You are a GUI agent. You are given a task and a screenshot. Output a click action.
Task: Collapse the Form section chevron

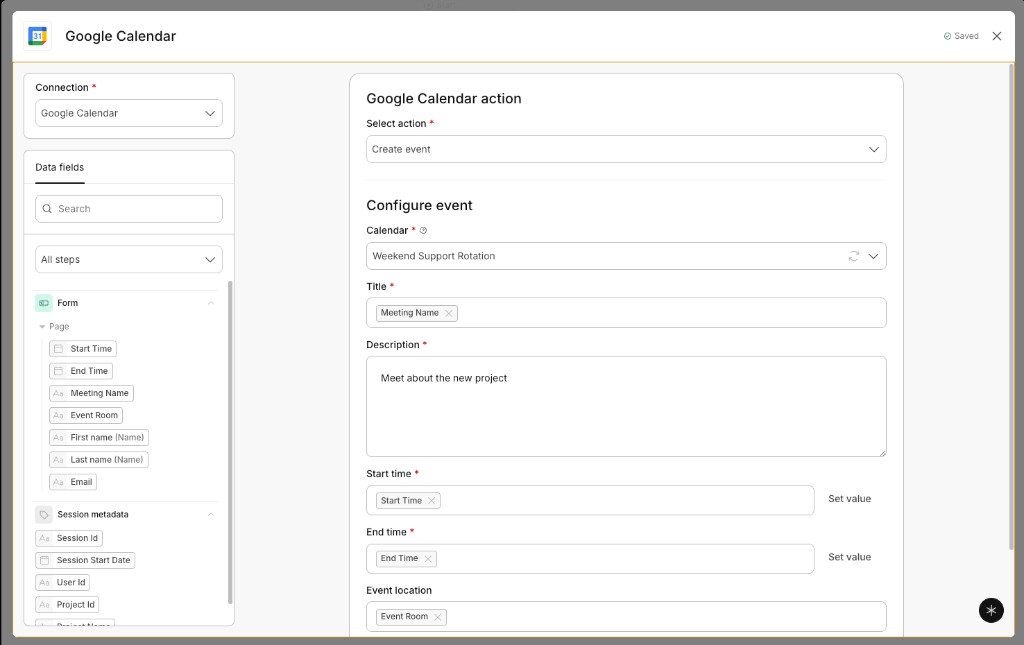pos(210,303)
